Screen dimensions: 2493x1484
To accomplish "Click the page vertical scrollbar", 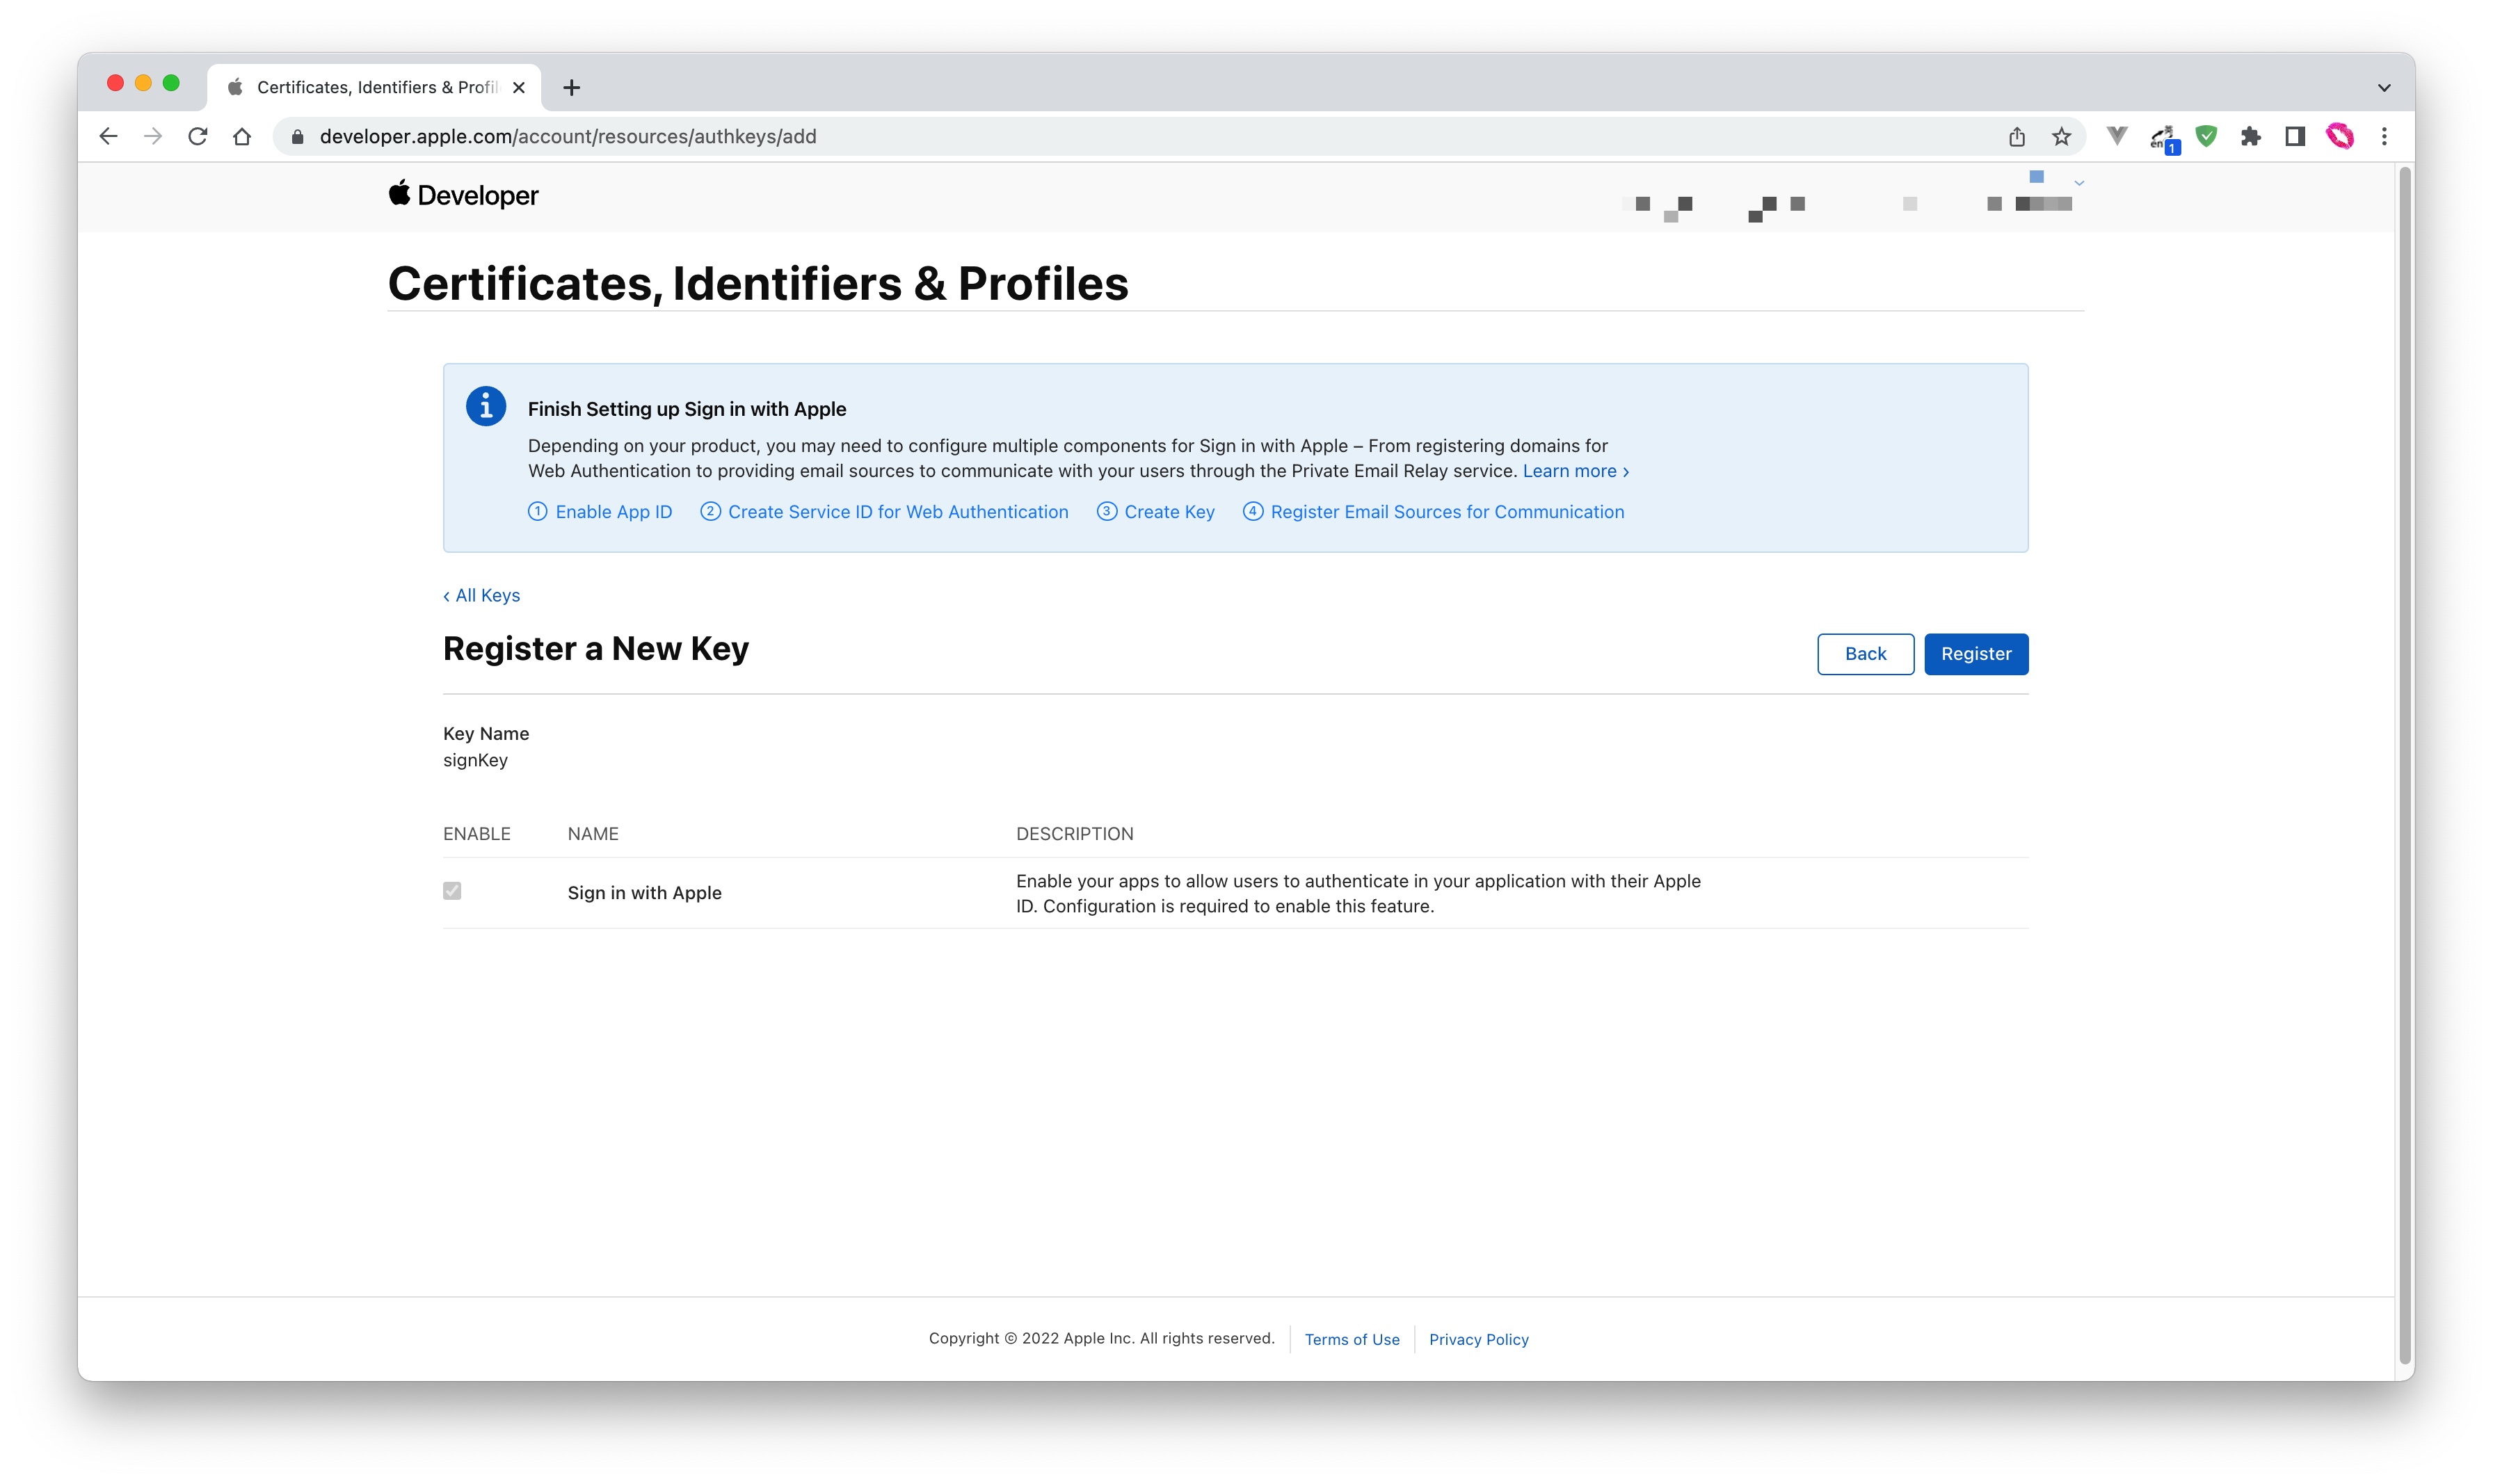I will (x=2404, y=700).
